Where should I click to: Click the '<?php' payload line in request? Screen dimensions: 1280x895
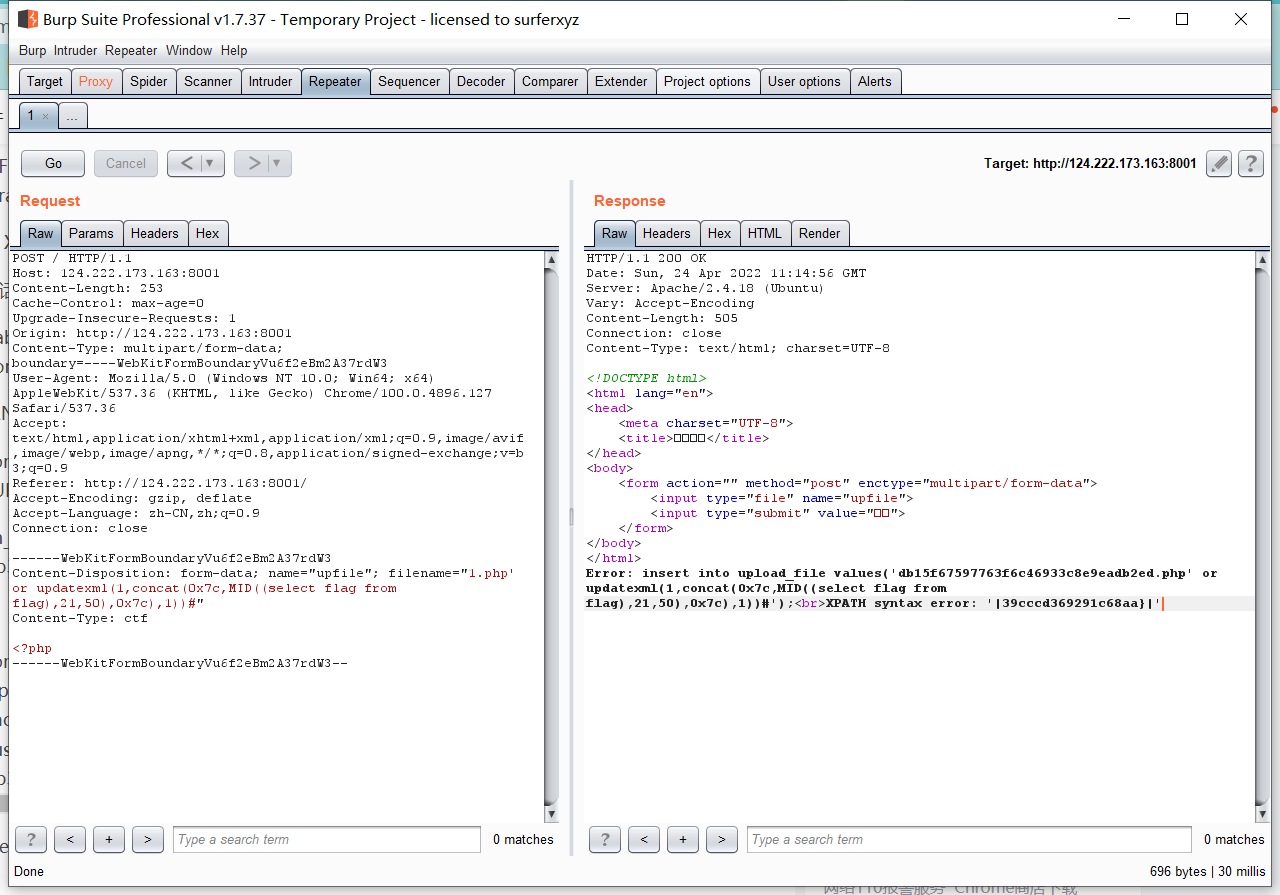pos(32,648)
